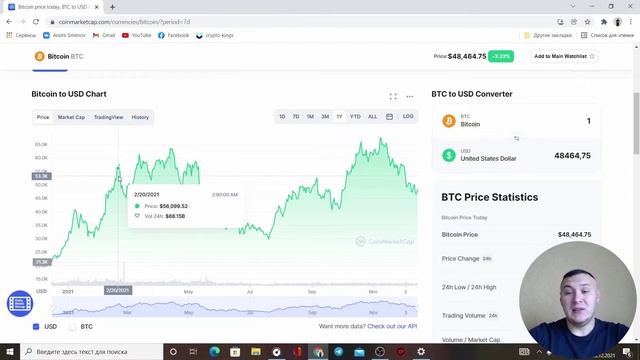Open Telegram from taskbar
This screenshot has width=640, height=360.
click(338, 351)
